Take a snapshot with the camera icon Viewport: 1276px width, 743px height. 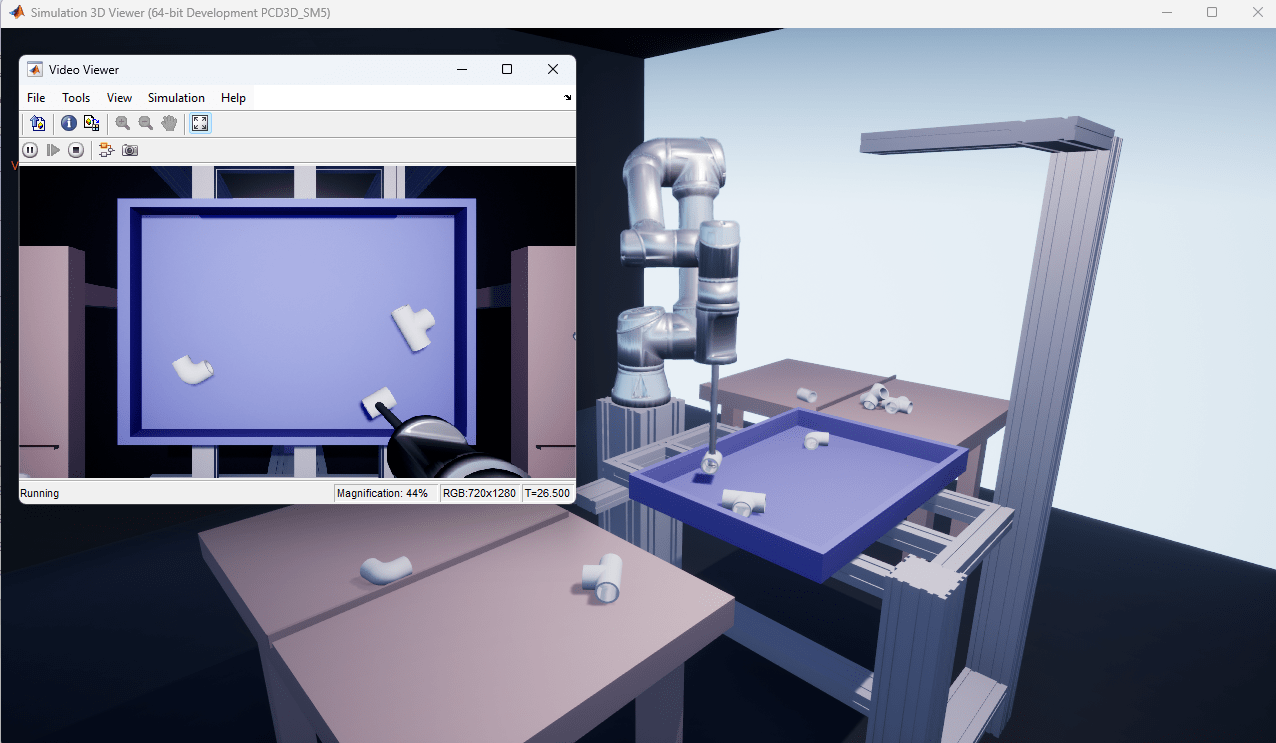130,150
